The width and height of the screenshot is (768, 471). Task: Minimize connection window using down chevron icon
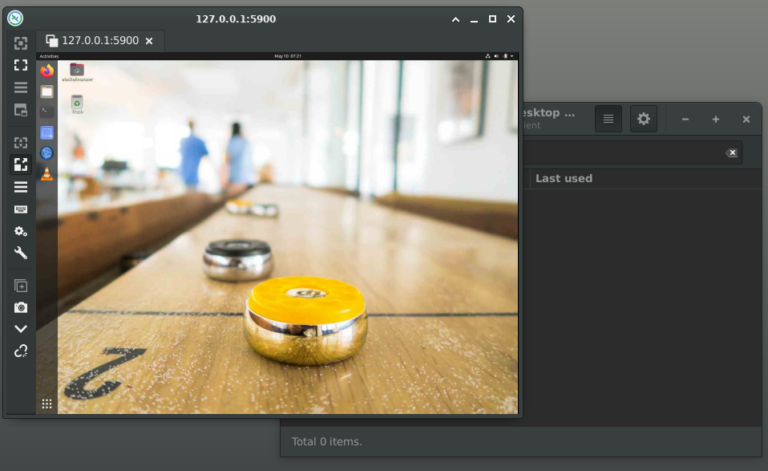click(x=20, y=329)
